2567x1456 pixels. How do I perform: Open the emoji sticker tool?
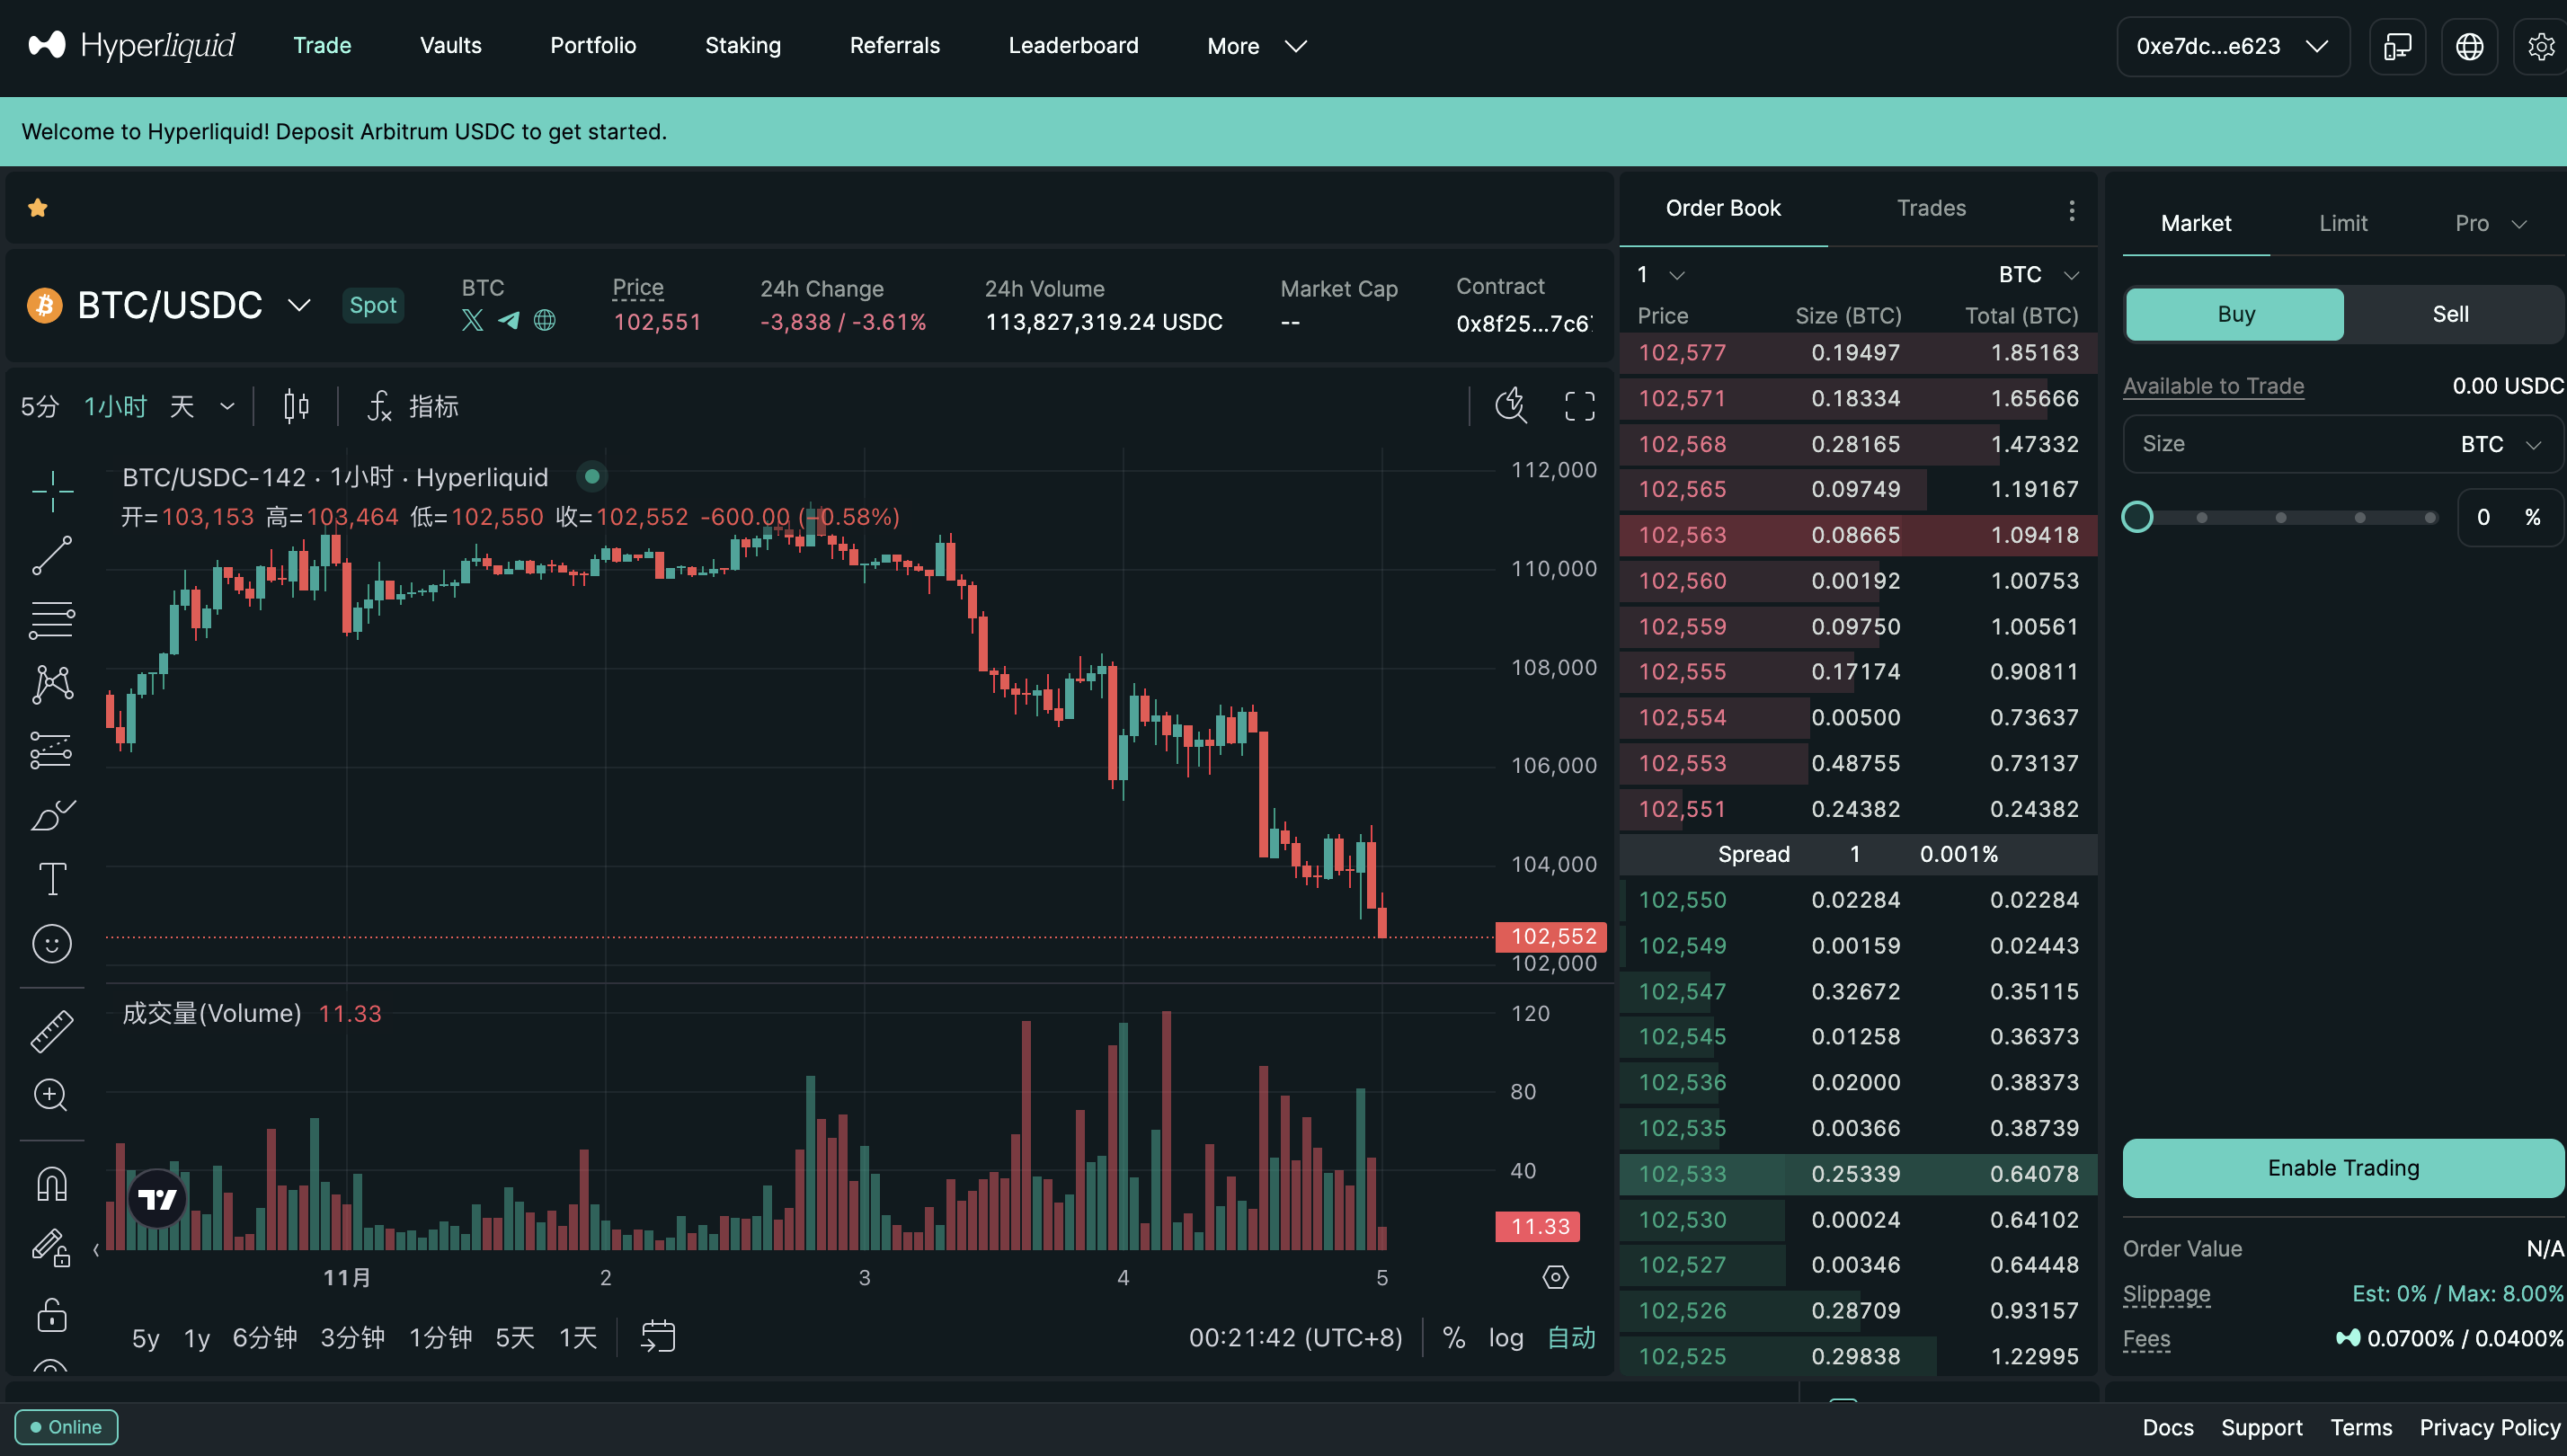point(52,944)
